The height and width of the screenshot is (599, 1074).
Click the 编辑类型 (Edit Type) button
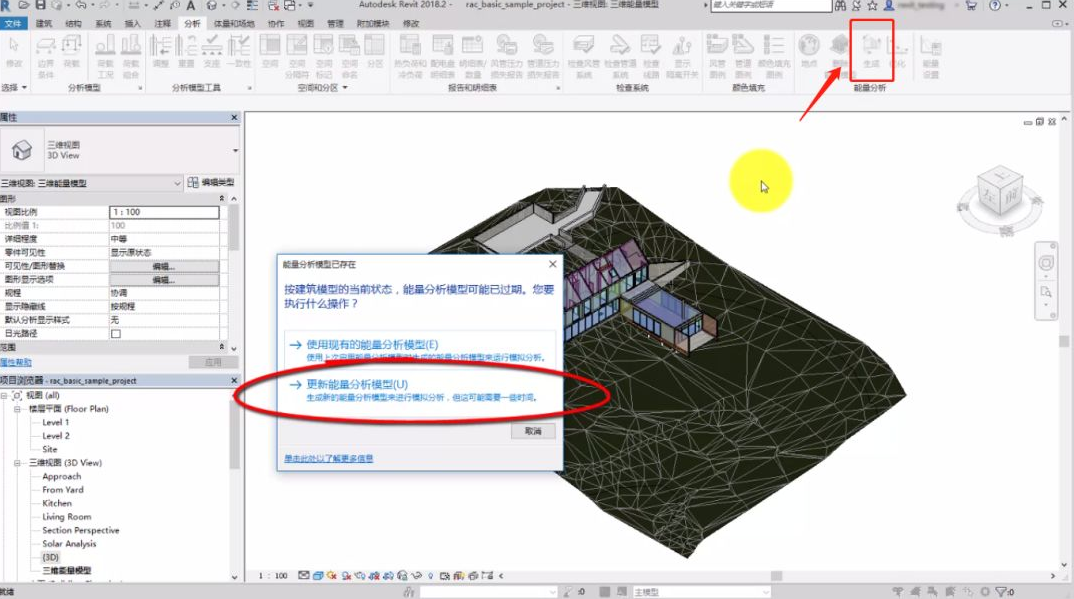(211, 183)
